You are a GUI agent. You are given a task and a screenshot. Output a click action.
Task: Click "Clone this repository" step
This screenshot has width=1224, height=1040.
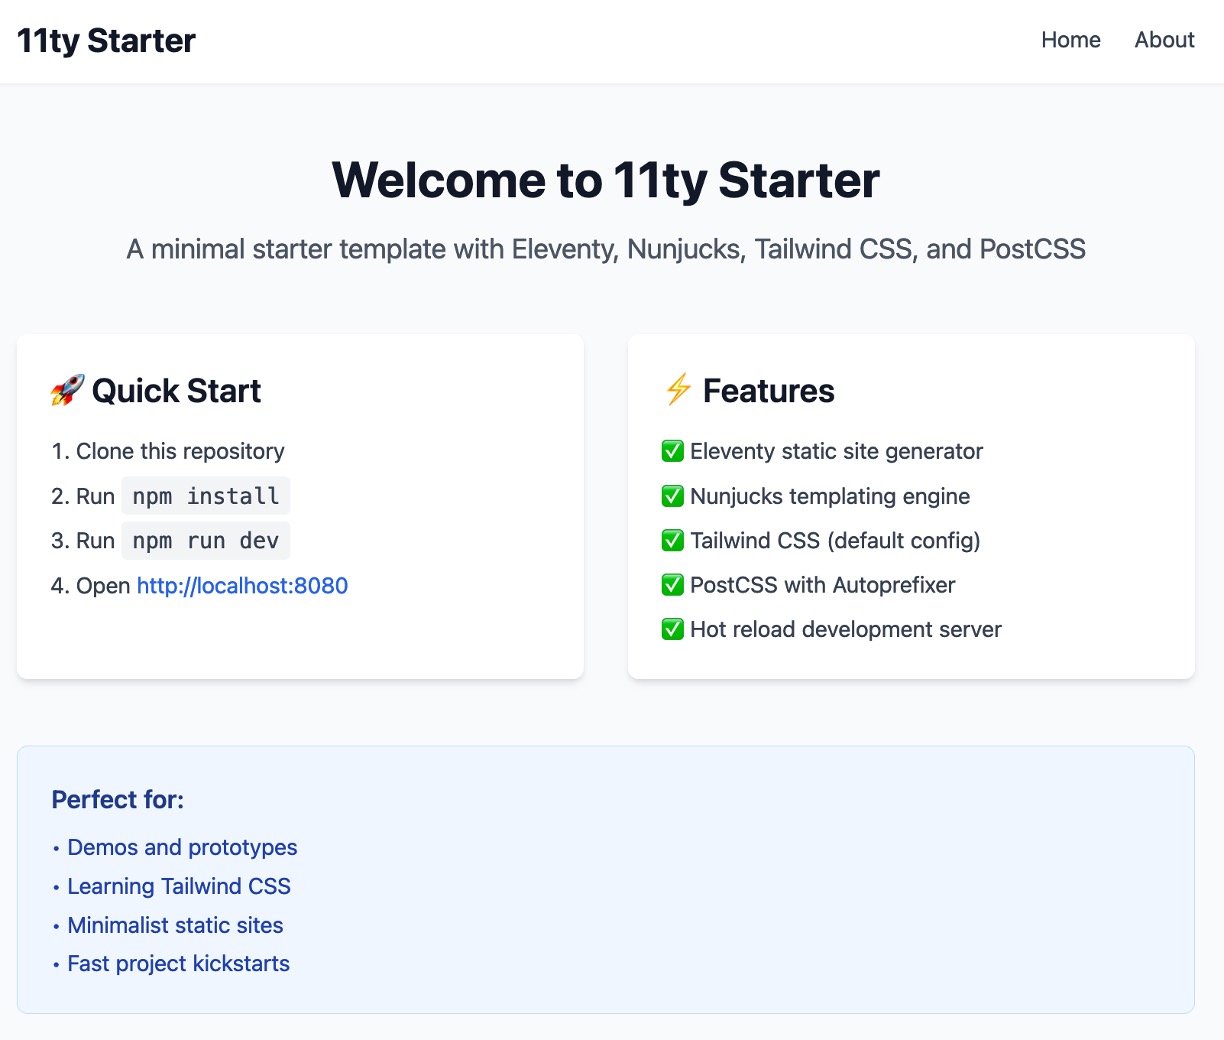click(x=180, y=451)
